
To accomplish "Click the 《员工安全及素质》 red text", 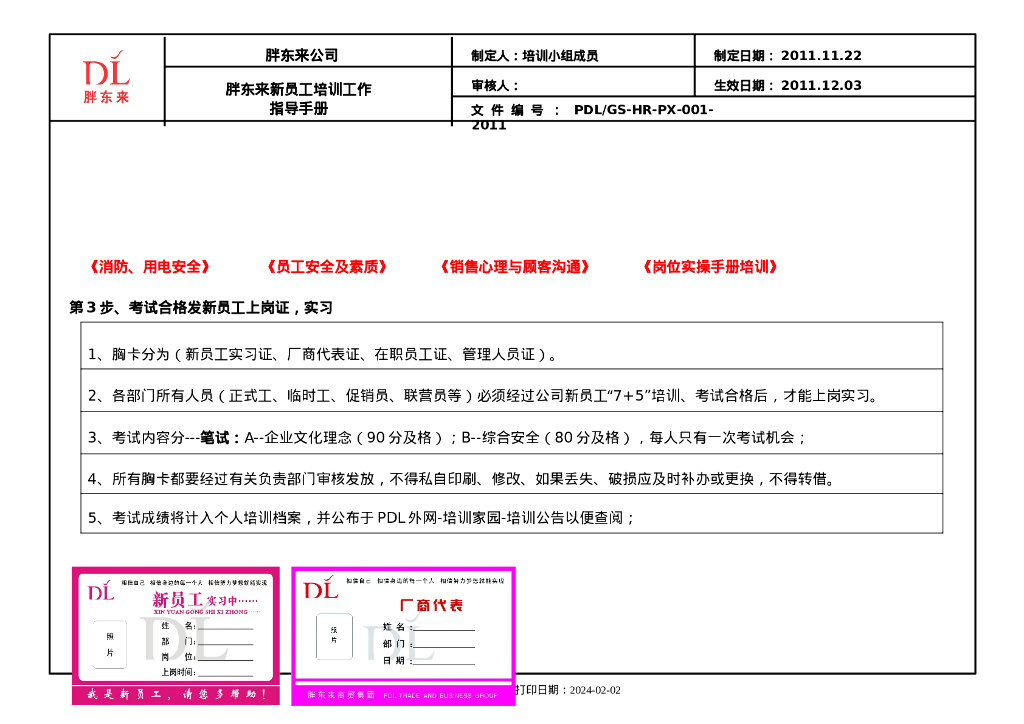I will [327, 266].
